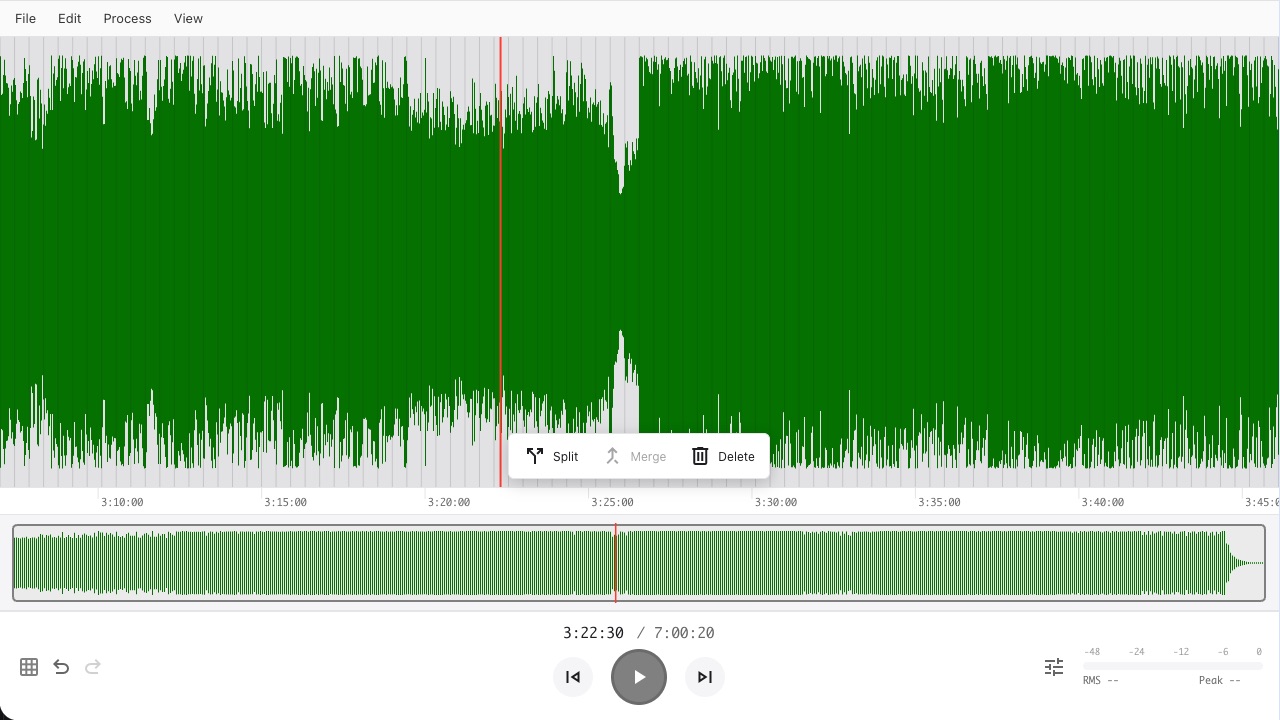Click the 3:30:00 ruler label
Screen dimensions: 1280x720
(x=776, y=502)
